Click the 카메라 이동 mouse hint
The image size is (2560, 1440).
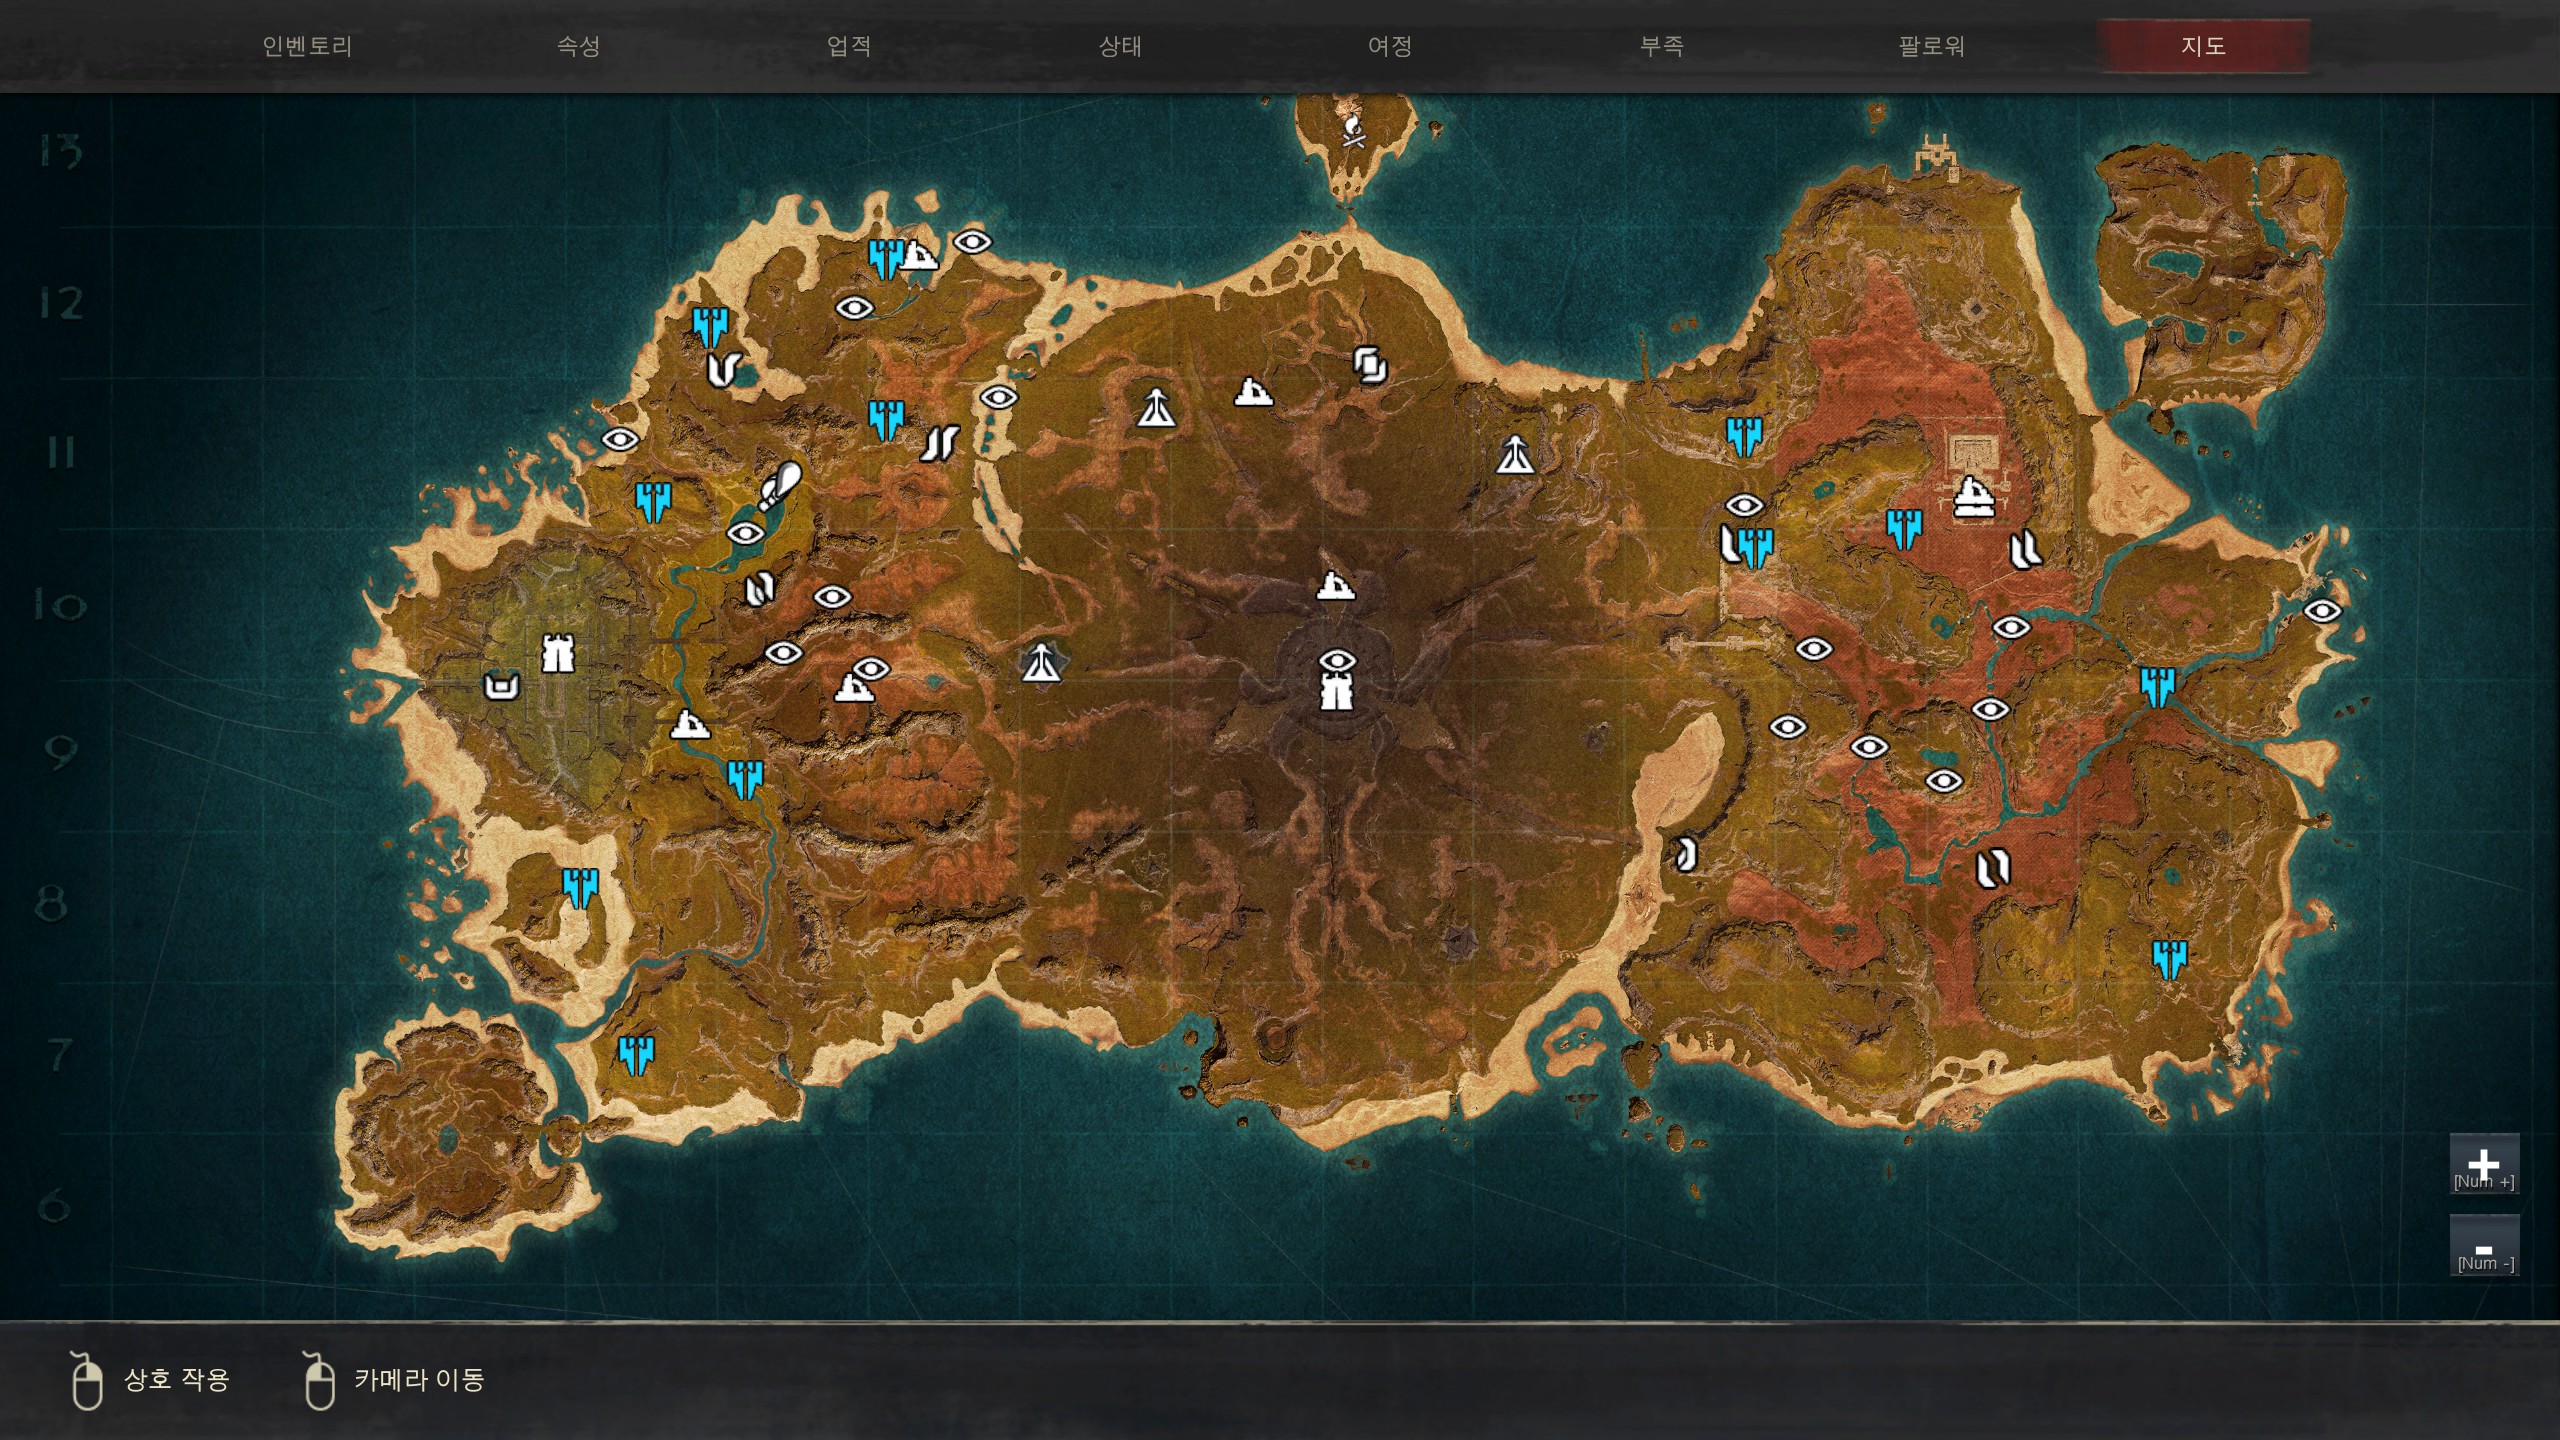tap(394, 1380)
